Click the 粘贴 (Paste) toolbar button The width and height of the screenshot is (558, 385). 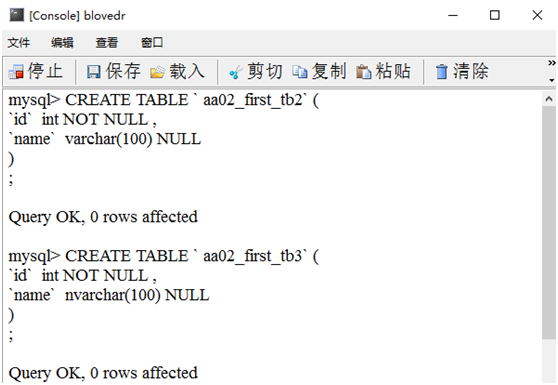coord(383,71)
